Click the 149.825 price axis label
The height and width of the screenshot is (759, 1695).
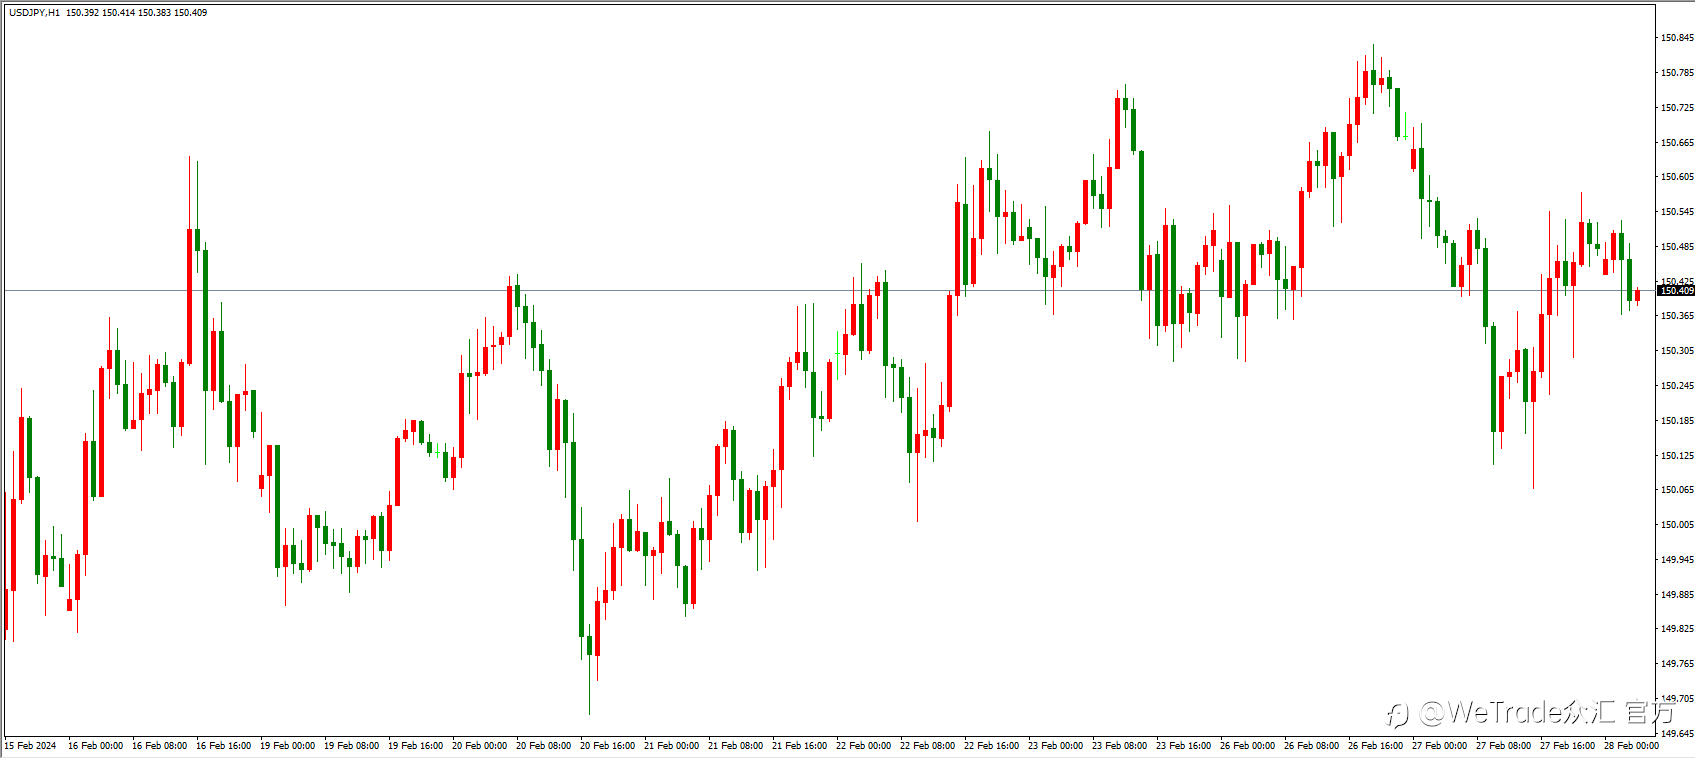(x=1677, y=629)
